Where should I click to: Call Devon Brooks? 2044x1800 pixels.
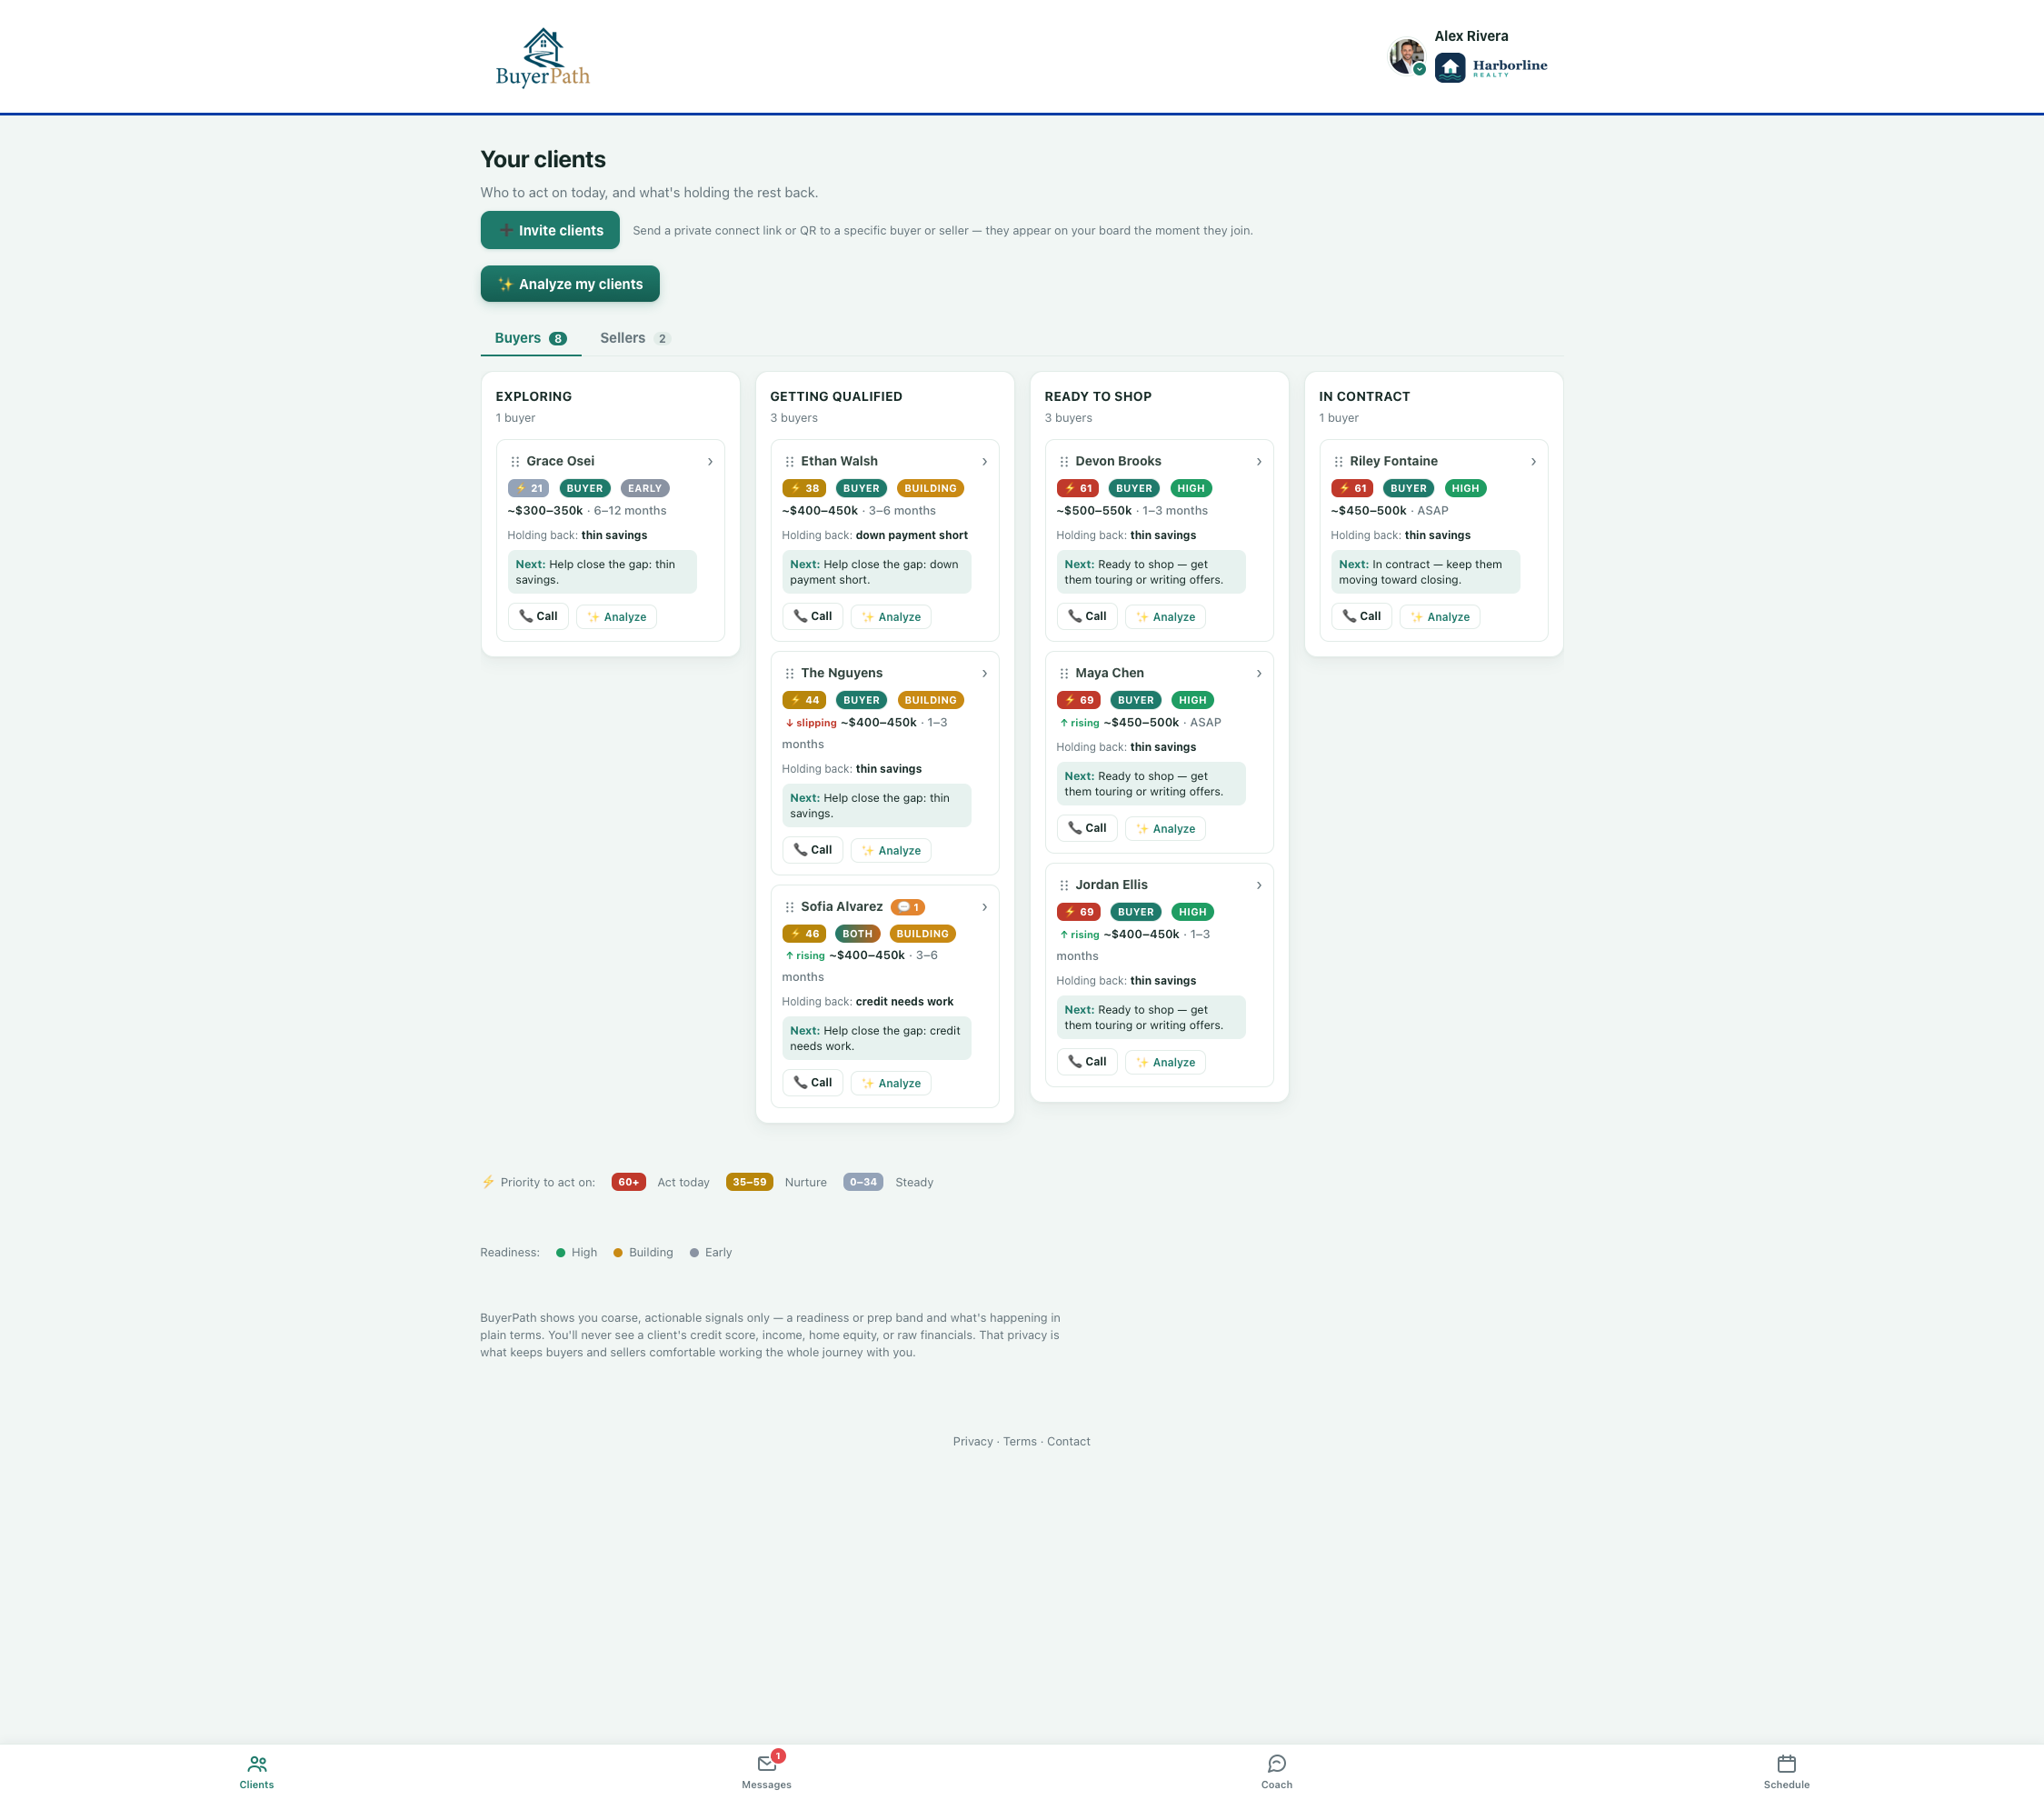point(1087,617)
